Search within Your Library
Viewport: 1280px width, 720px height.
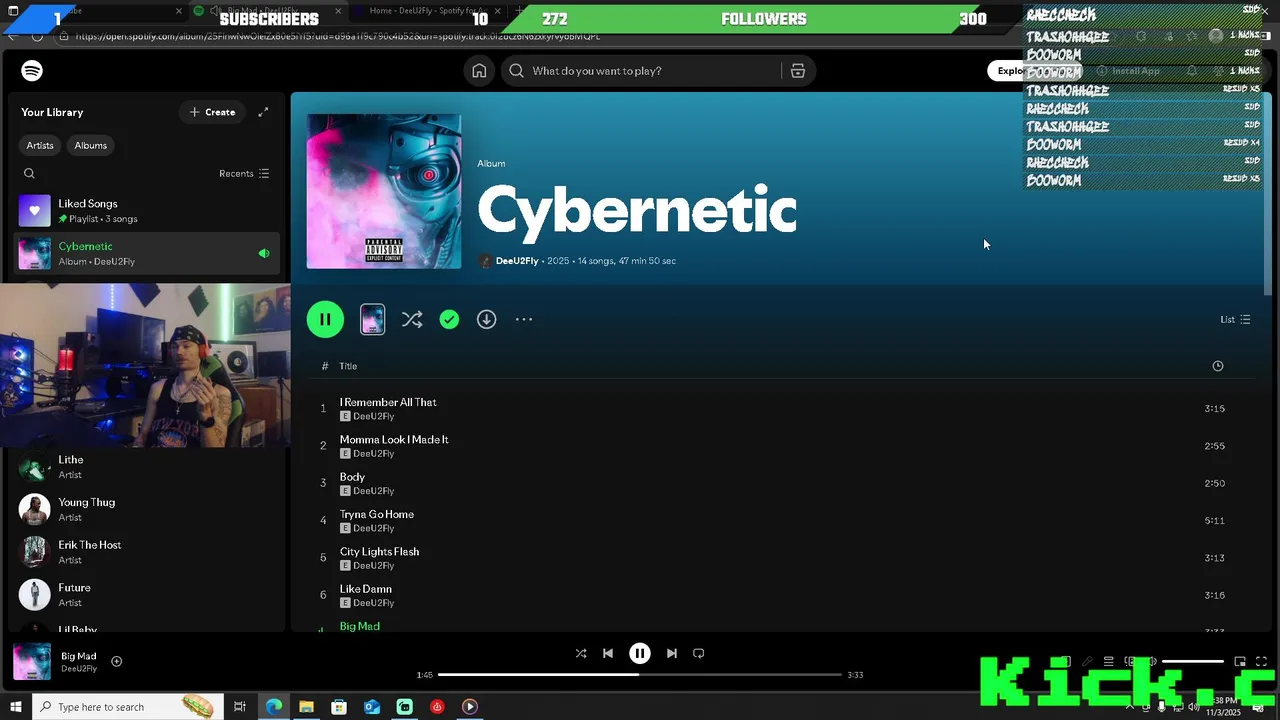tap(29, 173)
